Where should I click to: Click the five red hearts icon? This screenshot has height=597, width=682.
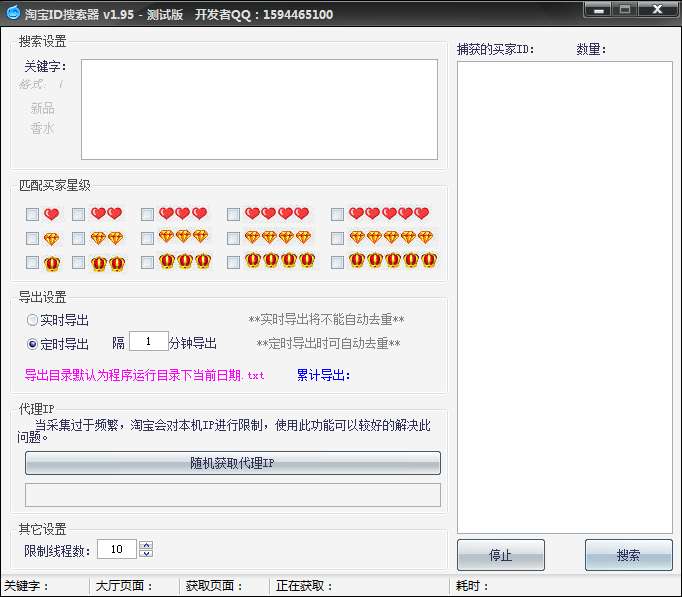pyautogui.click(x=389, y=213)
